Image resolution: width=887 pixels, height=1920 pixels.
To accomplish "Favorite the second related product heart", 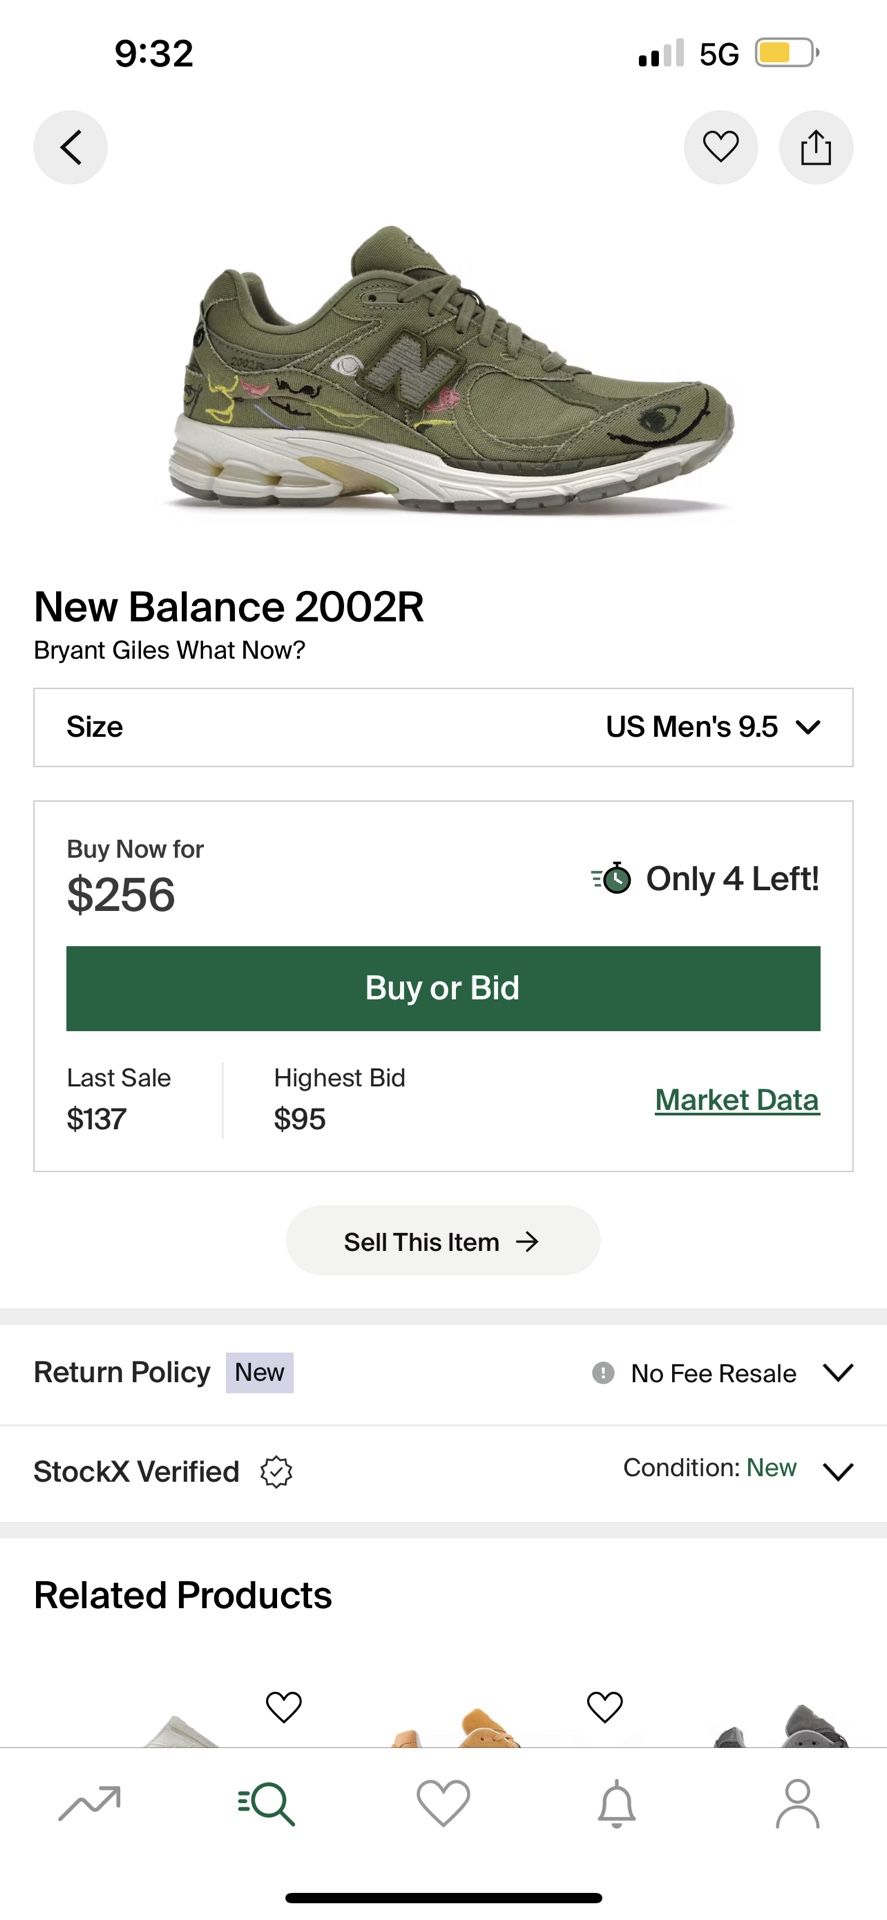I will 605,1707.
